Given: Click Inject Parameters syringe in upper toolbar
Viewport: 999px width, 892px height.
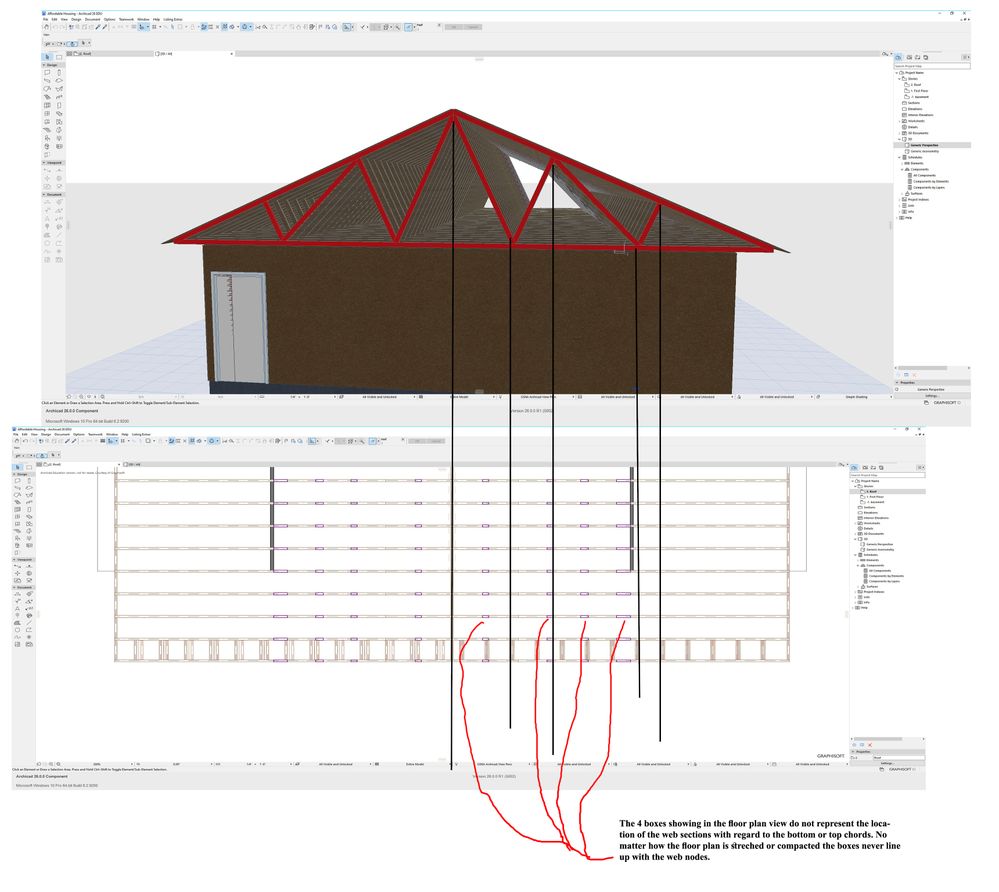Looking at the screenshot, I should pyautogui.click(x=104, y=27).
